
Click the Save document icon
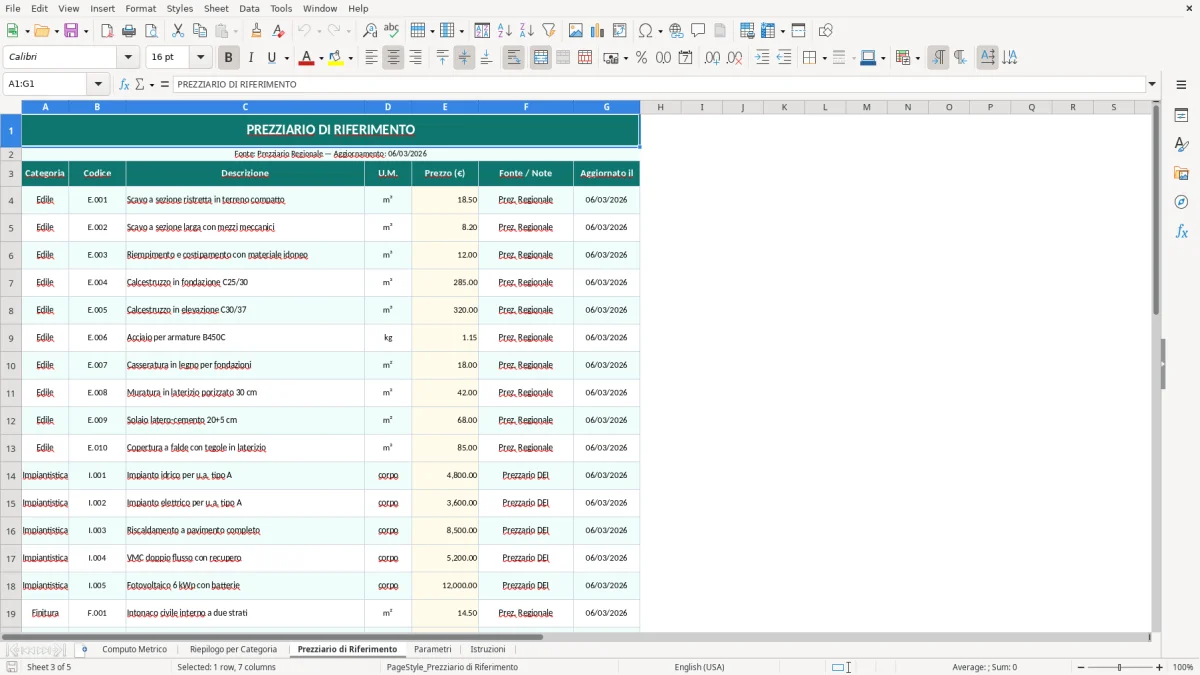pos(71,31)
